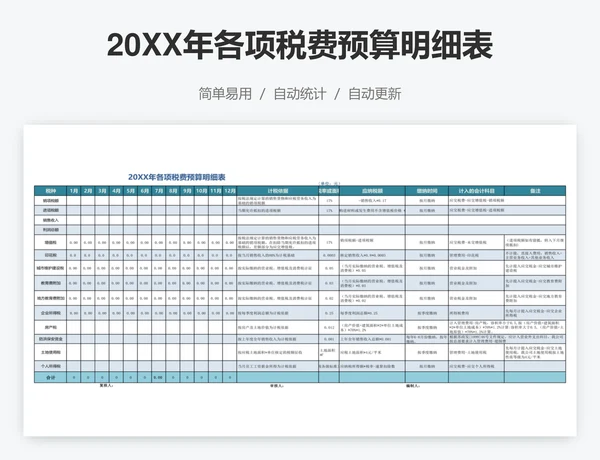This screenshot has width=600, height=460.
Task: Click the 印花税 value cell under 12月
Action: point(230,255)
